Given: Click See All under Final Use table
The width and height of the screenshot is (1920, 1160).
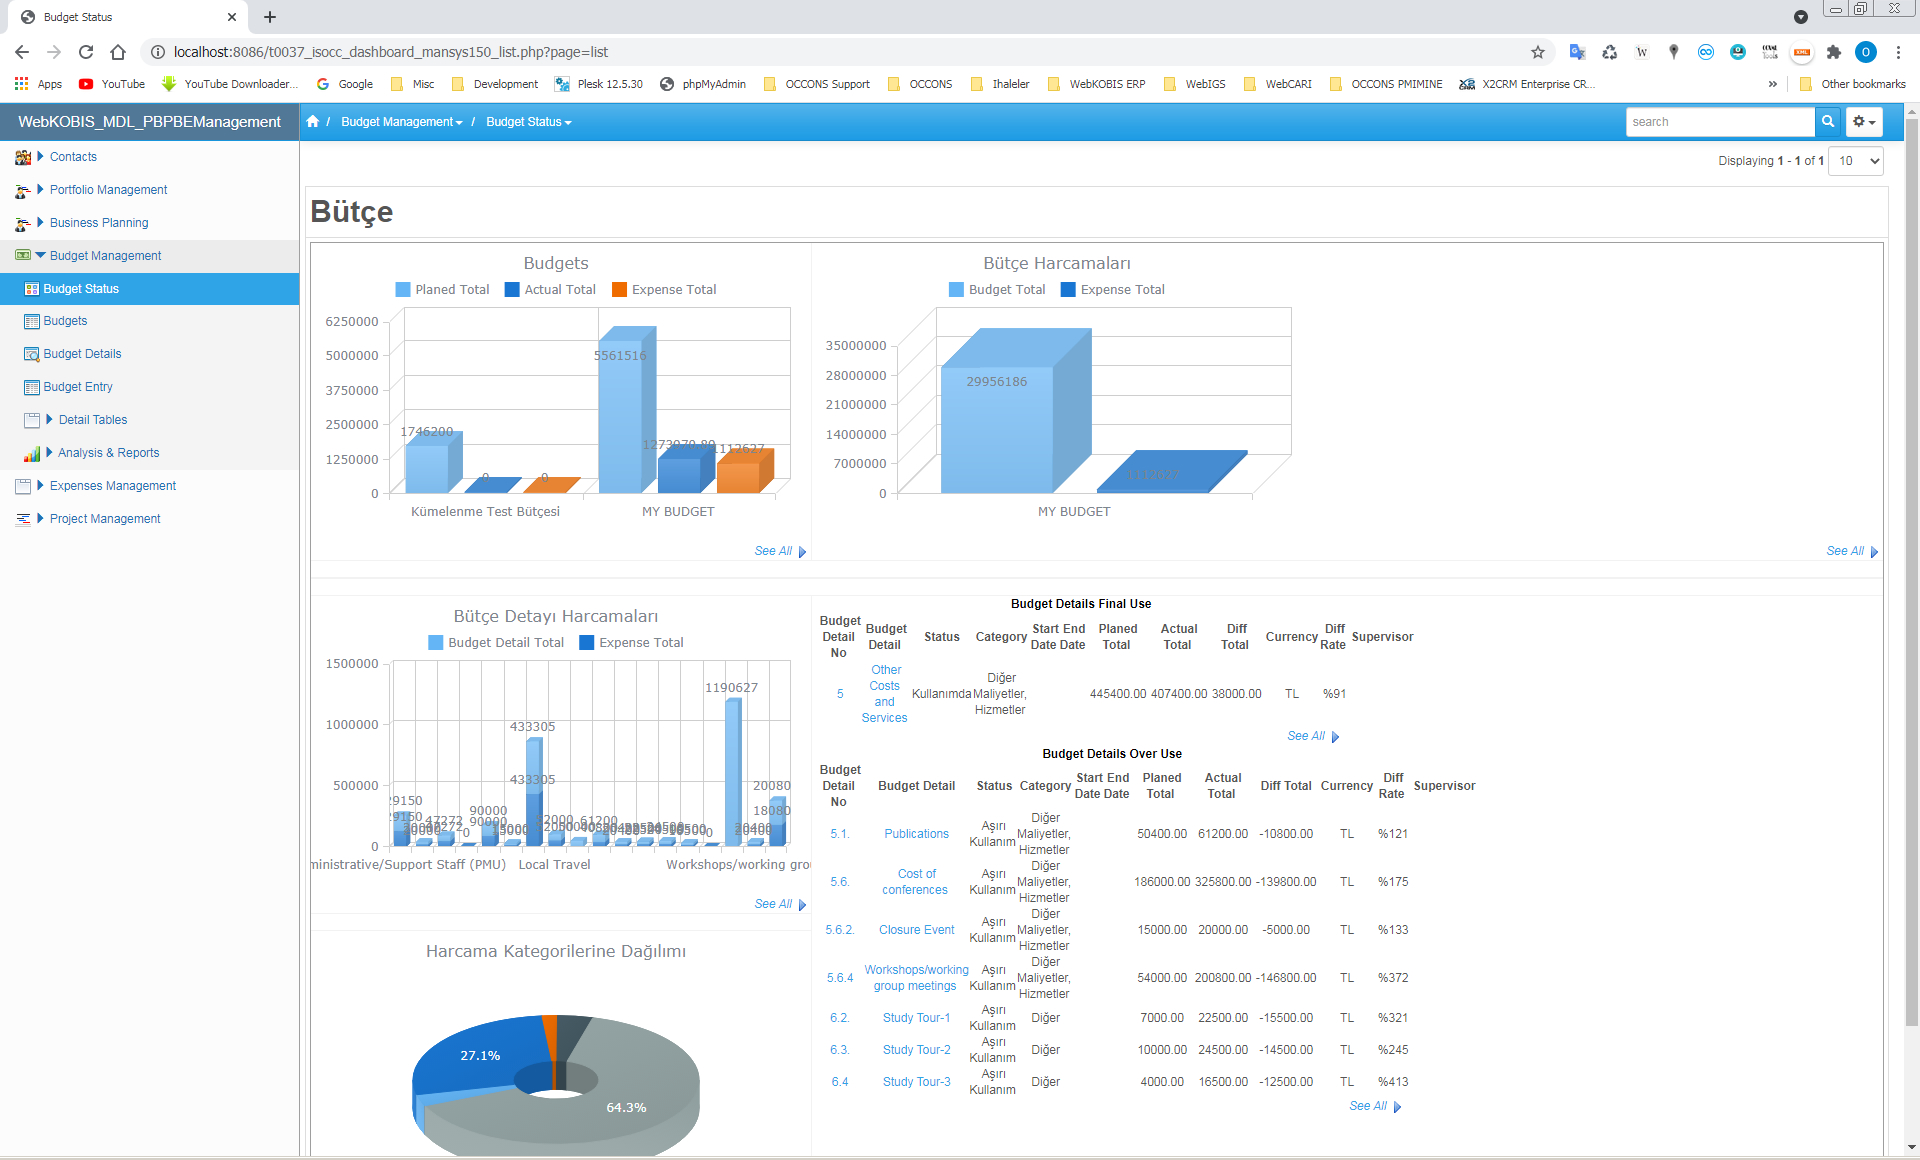Looking at the screenshot, I should [x=1313, y=736].
